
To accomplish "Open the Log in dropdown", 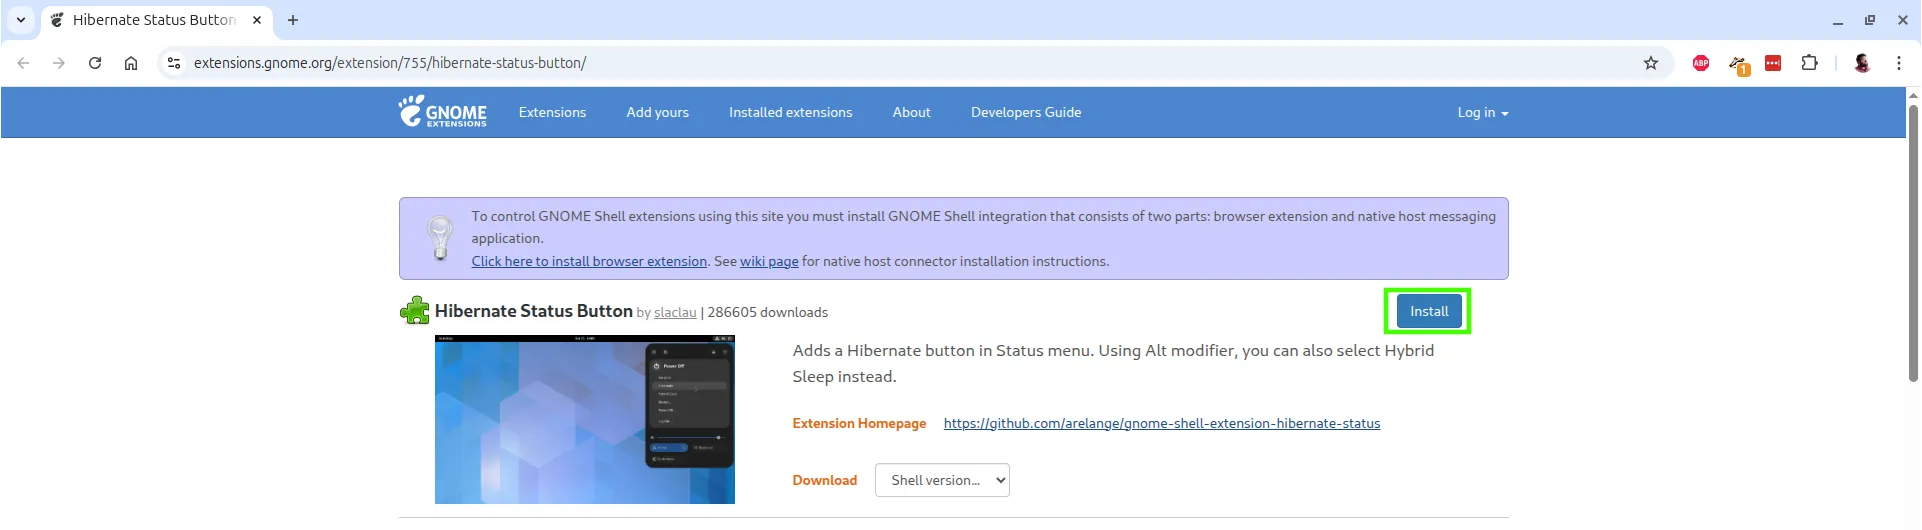I will [x=1482, y=113].
